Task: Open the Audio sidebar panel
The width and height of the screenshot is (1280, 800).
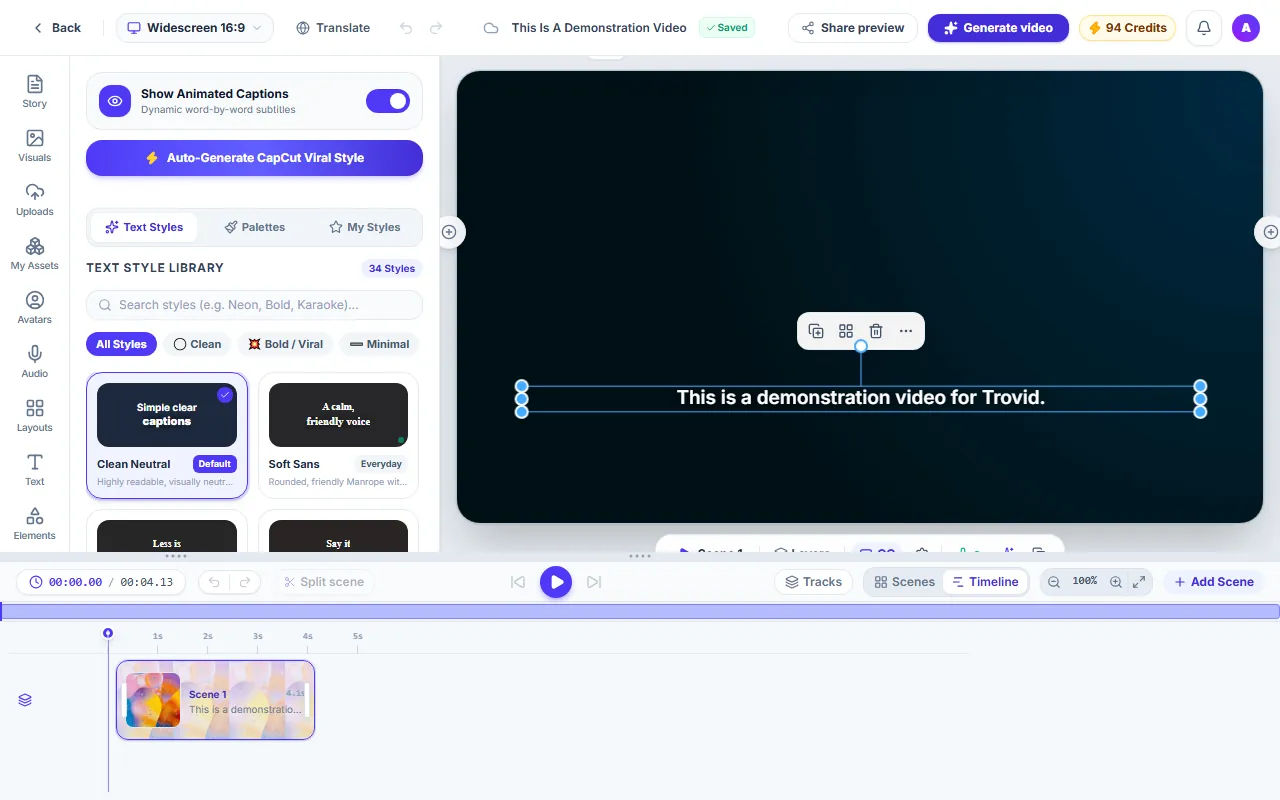Action: pyautogui.click(x=35, y=361)
